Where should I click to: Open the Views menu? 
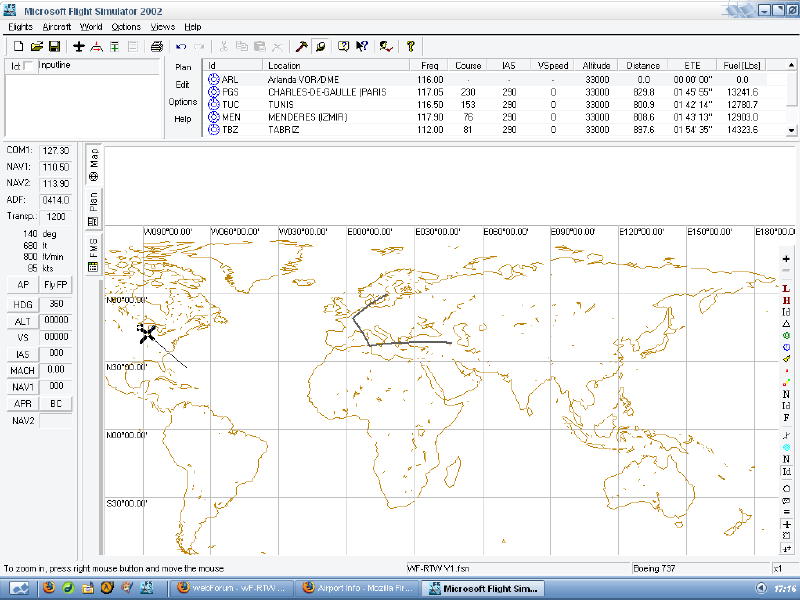click(x=163, y=27)
